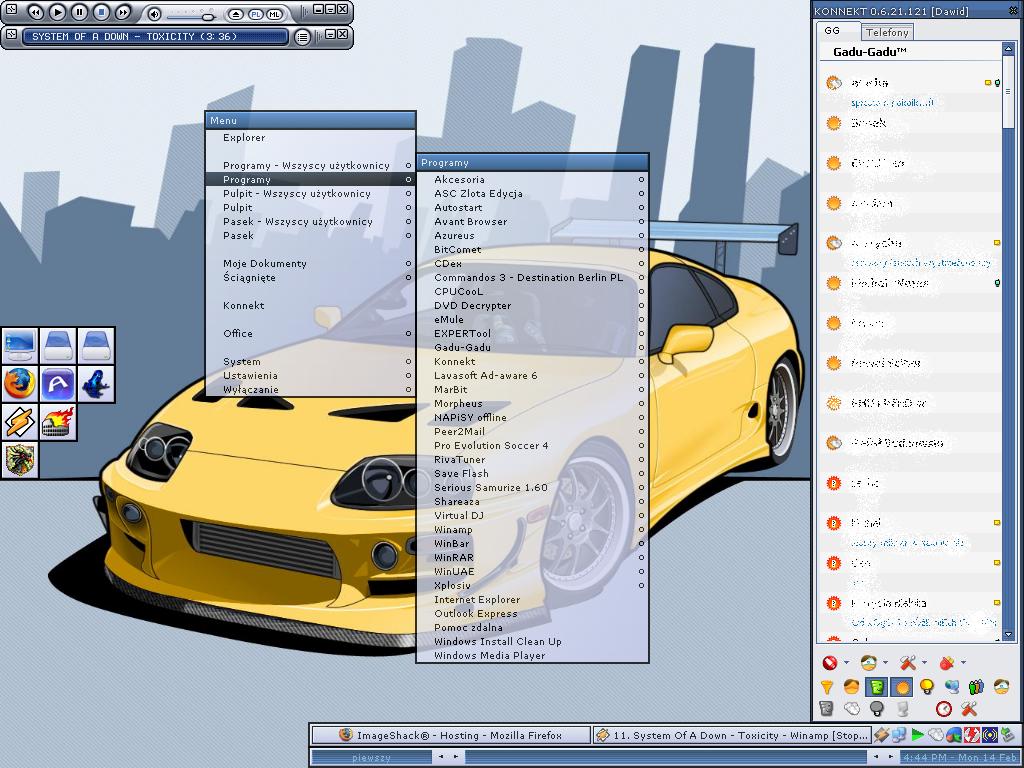Toggle the ML media library button
Image resolution: width=1024 pixels, height=768 pixels.
point(274,14)
